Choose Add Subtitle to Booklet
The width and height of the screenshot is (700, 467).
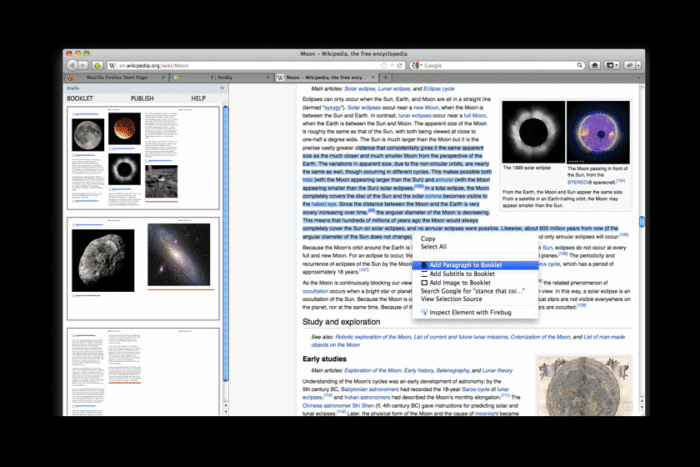pyautogui.click(x=475, y=274)
